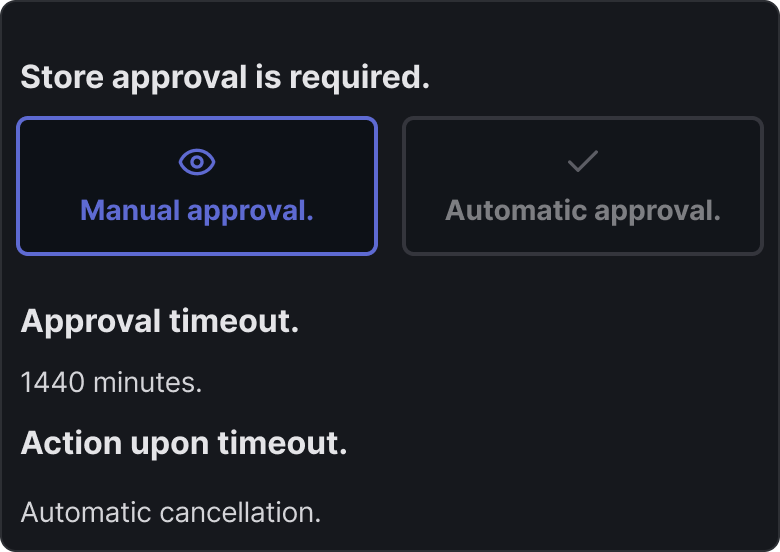780x552 pixels.
Task: Click the 'Action upon timeout.' heading
Action: pyautogui.click(x=184, y=443)
